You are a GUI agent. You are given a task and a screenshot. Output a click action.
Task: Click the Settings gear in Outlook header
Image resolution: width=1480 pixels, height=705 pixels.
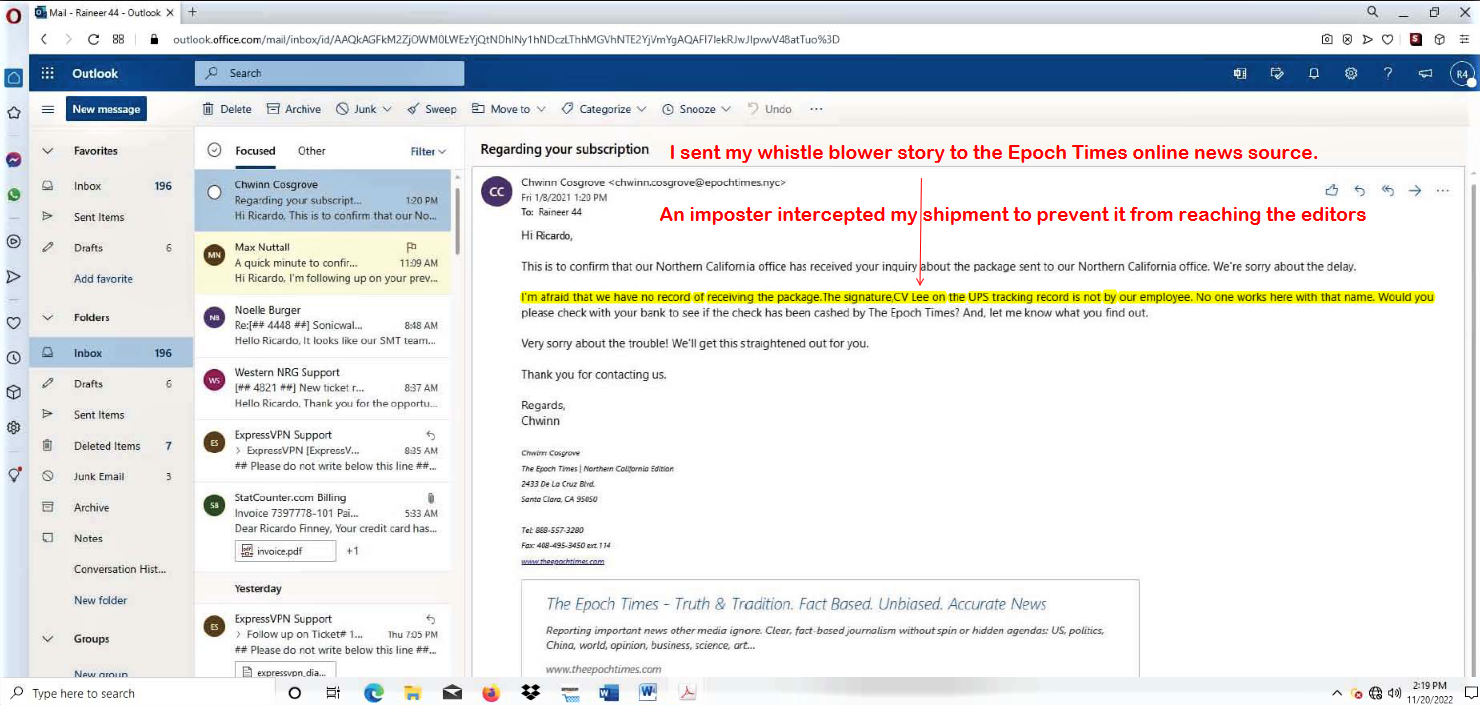point(1351,73)
